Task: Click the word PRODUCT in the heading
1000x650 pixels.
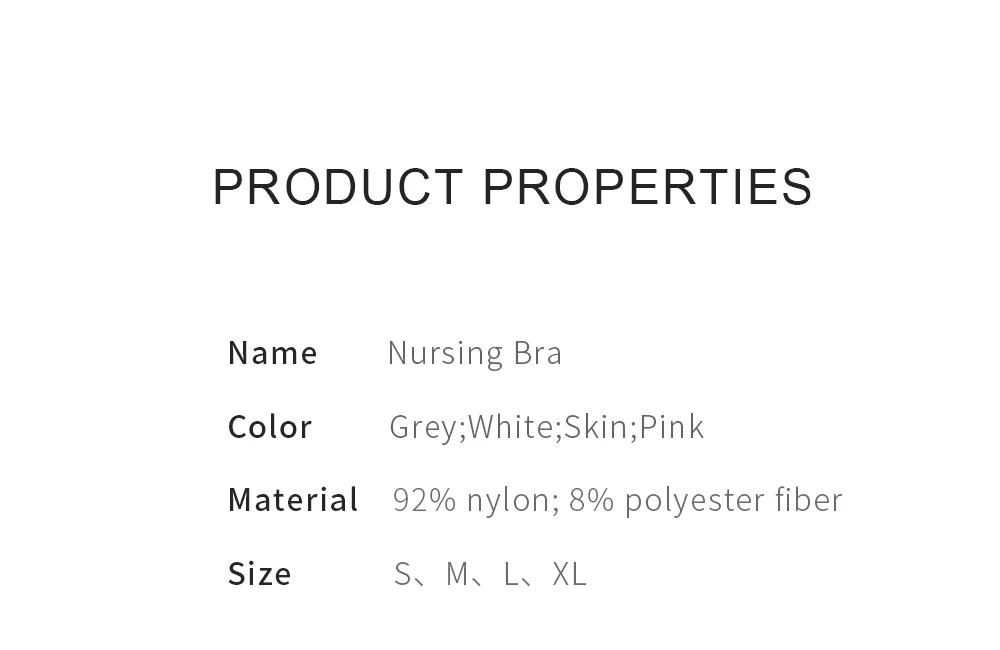Action: (338, 188)
